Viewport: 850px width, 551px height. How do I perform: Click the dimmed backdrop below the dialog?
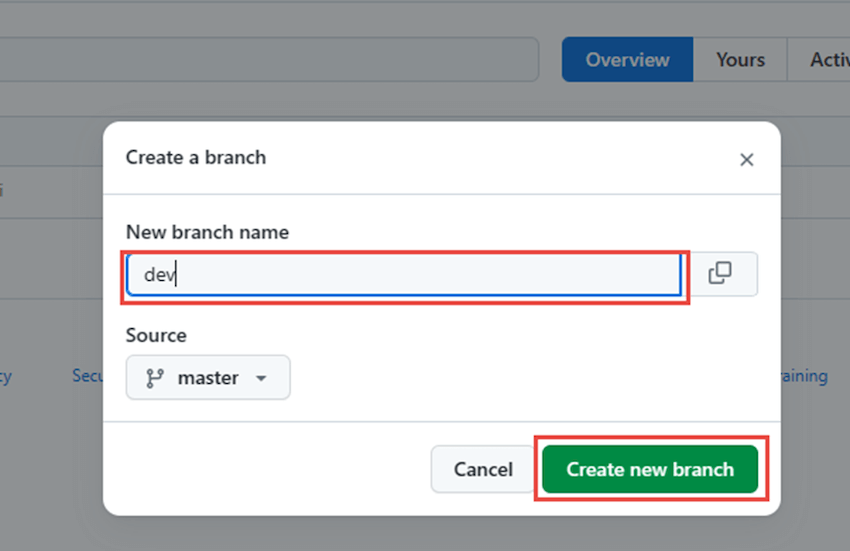[x=425, y=534]
